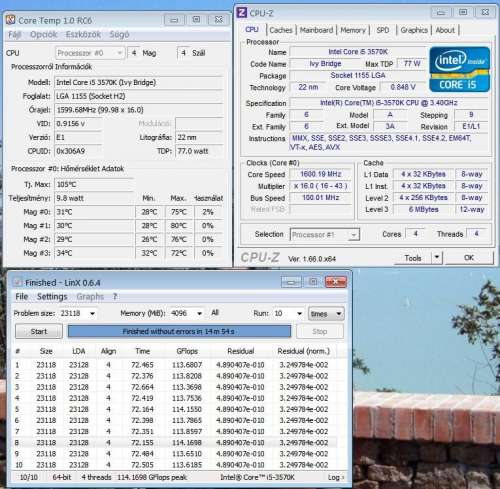
Task: Switch to the SPD tab in CPU-Z
Action: 383,30
